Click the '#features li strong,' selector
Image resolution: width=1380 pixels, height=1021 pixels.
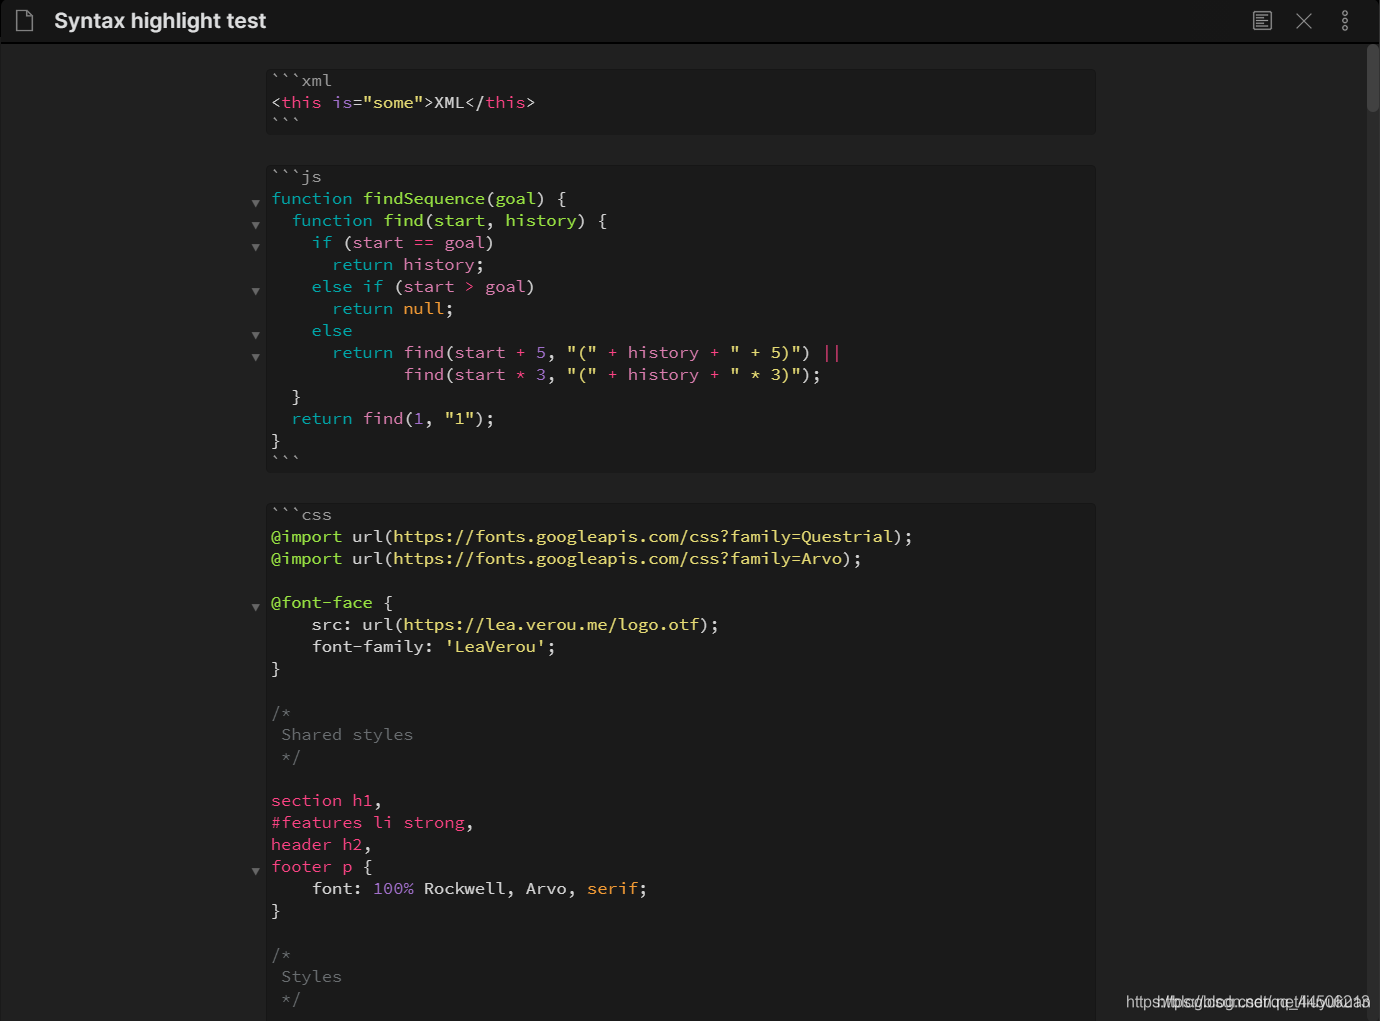372,823
